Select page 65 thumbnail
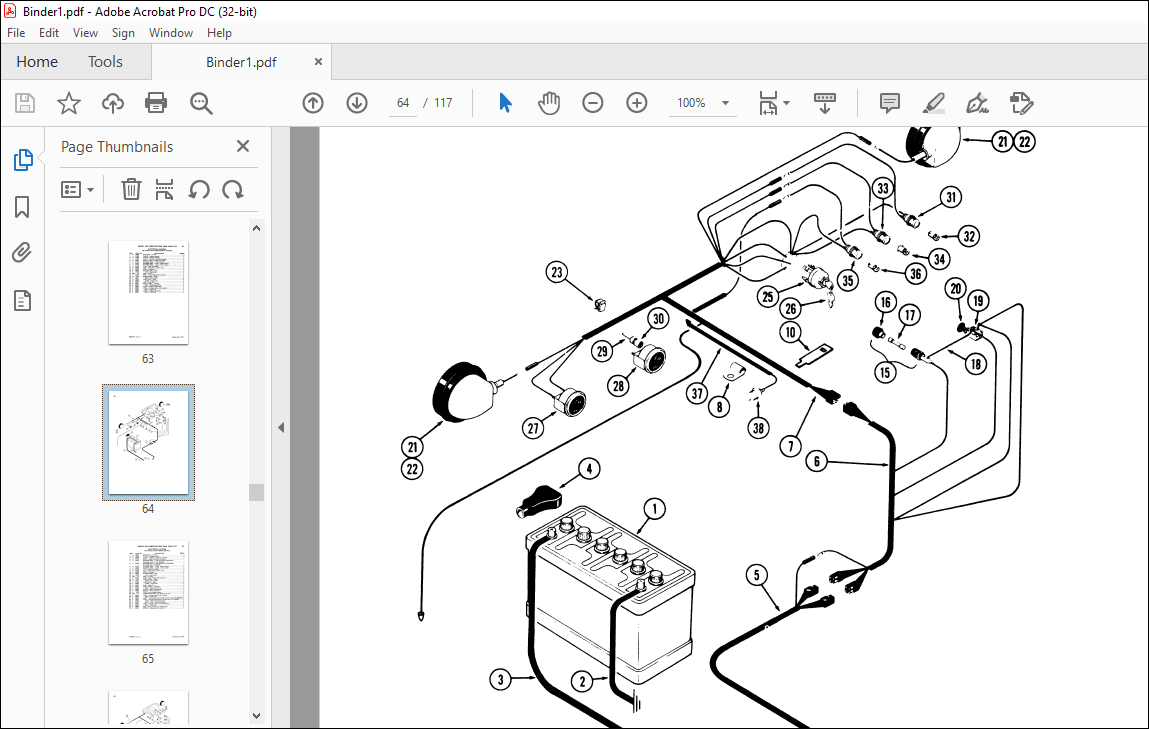1149x729 pixels. point(148,593)
